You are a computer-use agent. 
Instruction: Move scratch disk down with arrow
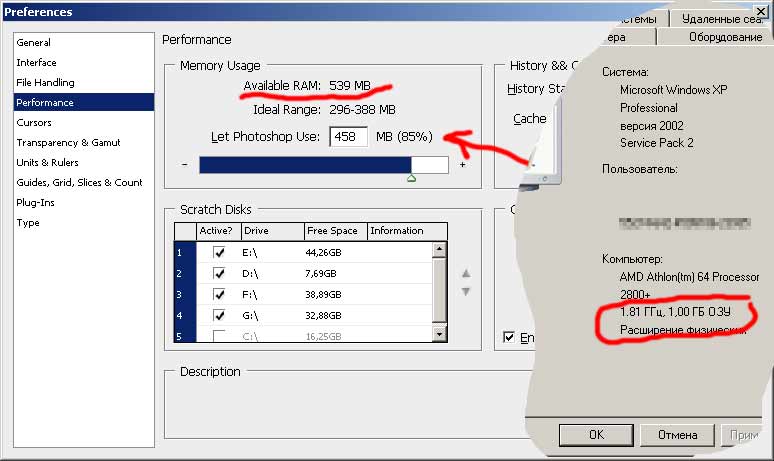pyautogui.click(x=466, y=292)
